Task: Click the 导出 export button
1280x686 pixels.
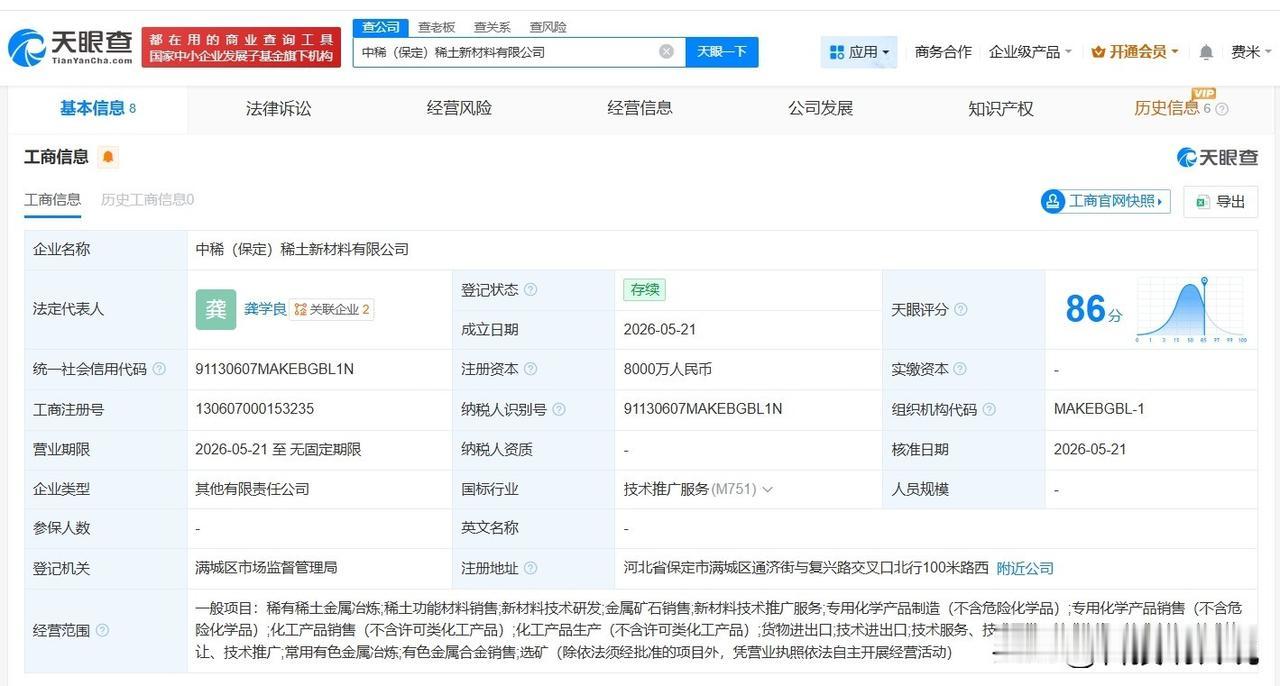Action: point(1220,201)
